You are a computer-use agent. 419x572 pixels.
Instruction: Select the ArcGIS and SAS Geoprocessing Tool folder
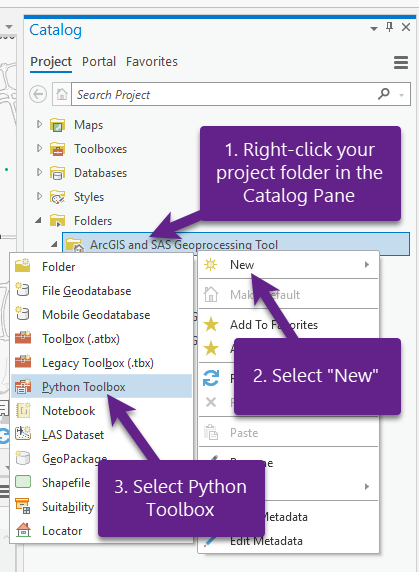click(x=236, y=244)
